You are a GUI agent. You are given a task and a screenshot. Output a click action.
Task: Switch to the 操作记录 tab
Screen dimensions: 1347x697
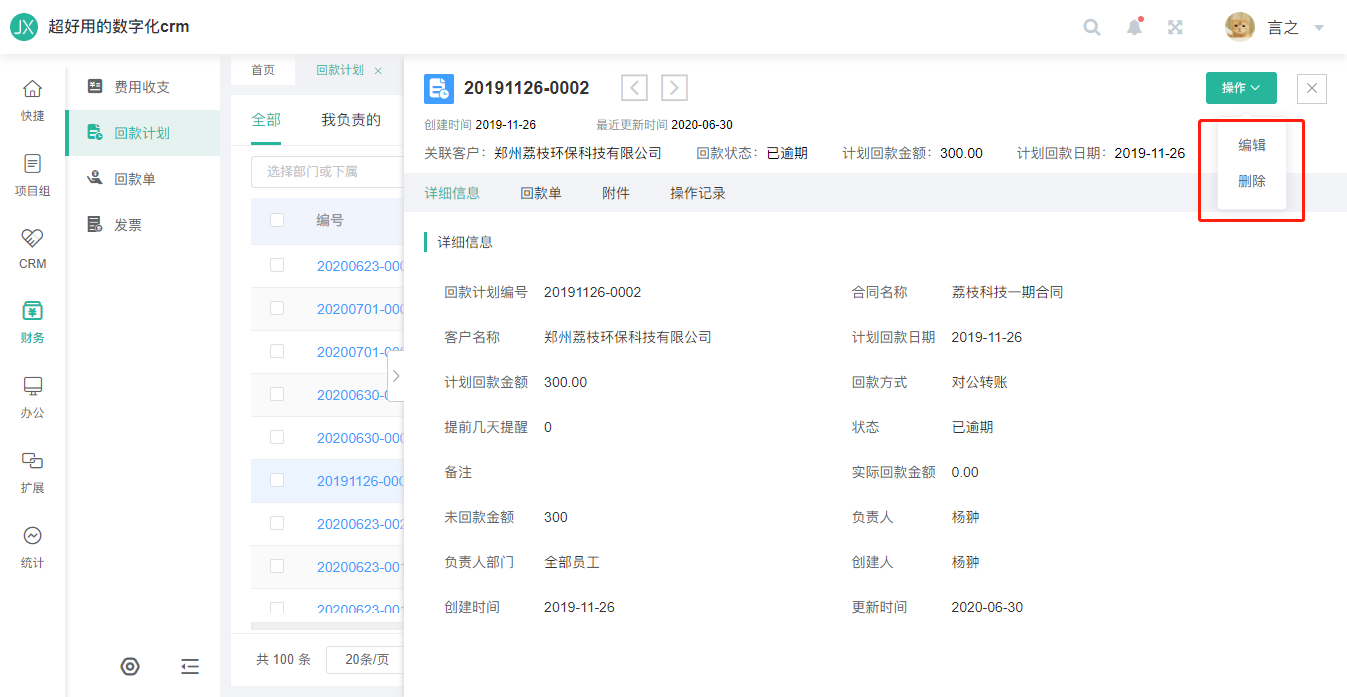click(697, 193)
